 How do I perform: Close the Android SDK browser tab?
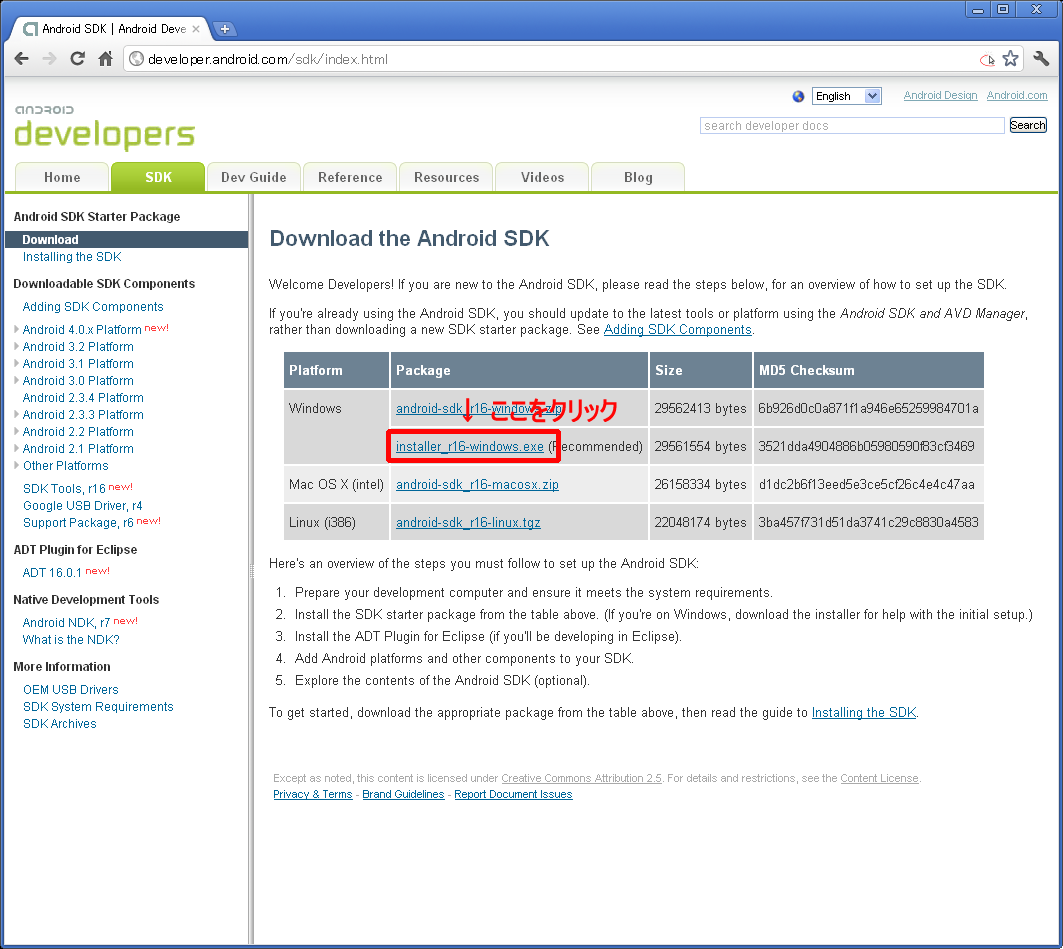[196, 29]
